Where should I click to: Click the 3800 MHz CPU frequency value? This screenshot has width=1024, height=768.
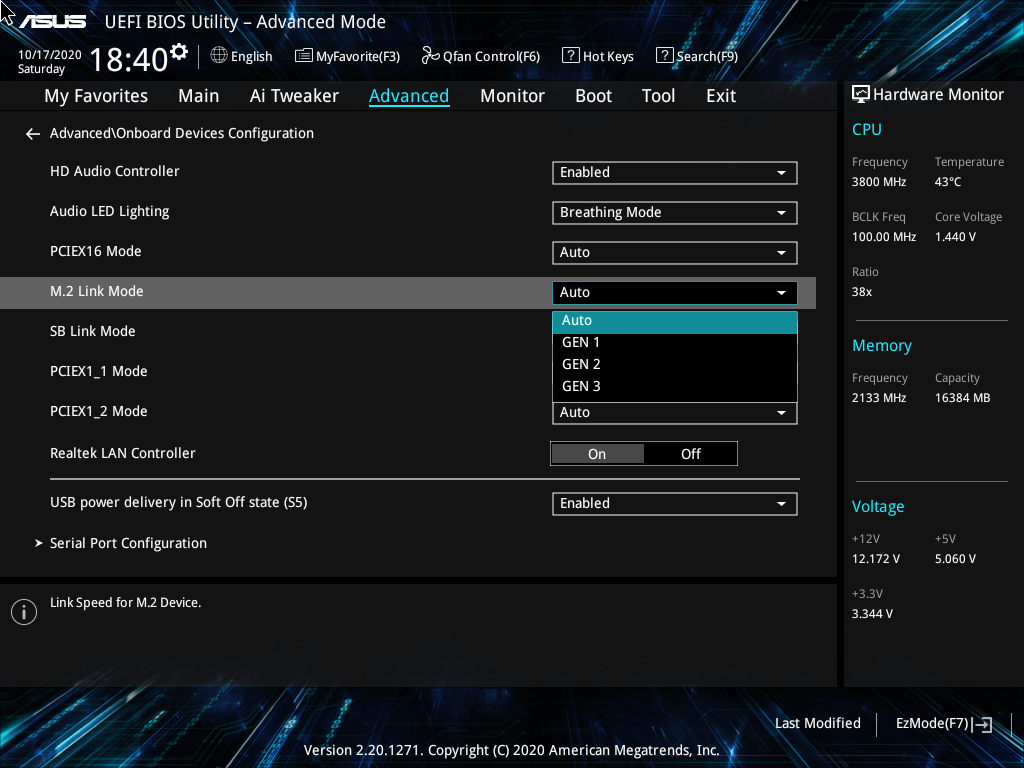coord(879,182)
